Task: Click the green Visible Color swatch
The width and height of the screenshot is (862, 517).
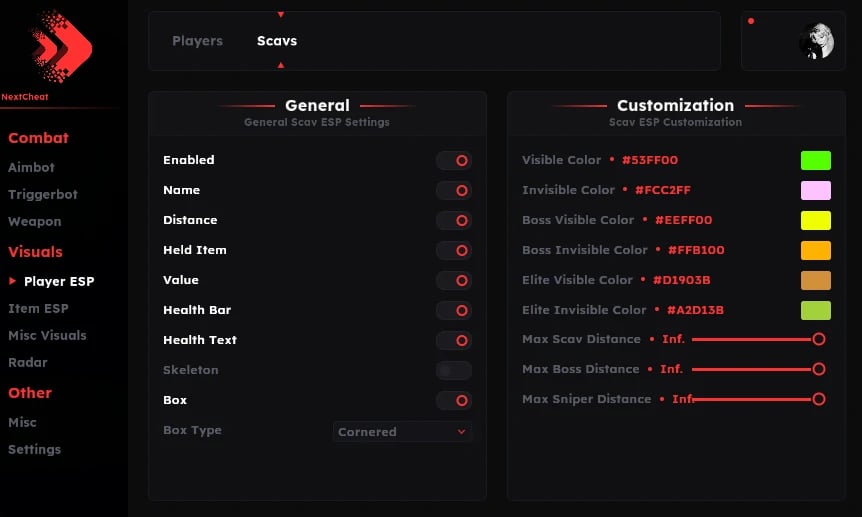Action: click(x=815, y=160)
